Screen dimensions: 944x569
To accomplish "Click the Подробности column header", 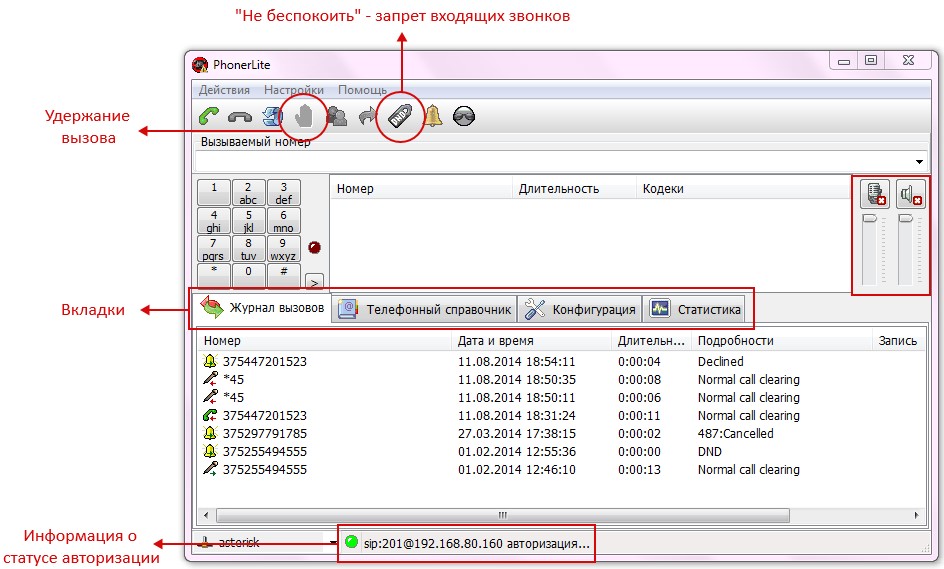I will [781, 341].
